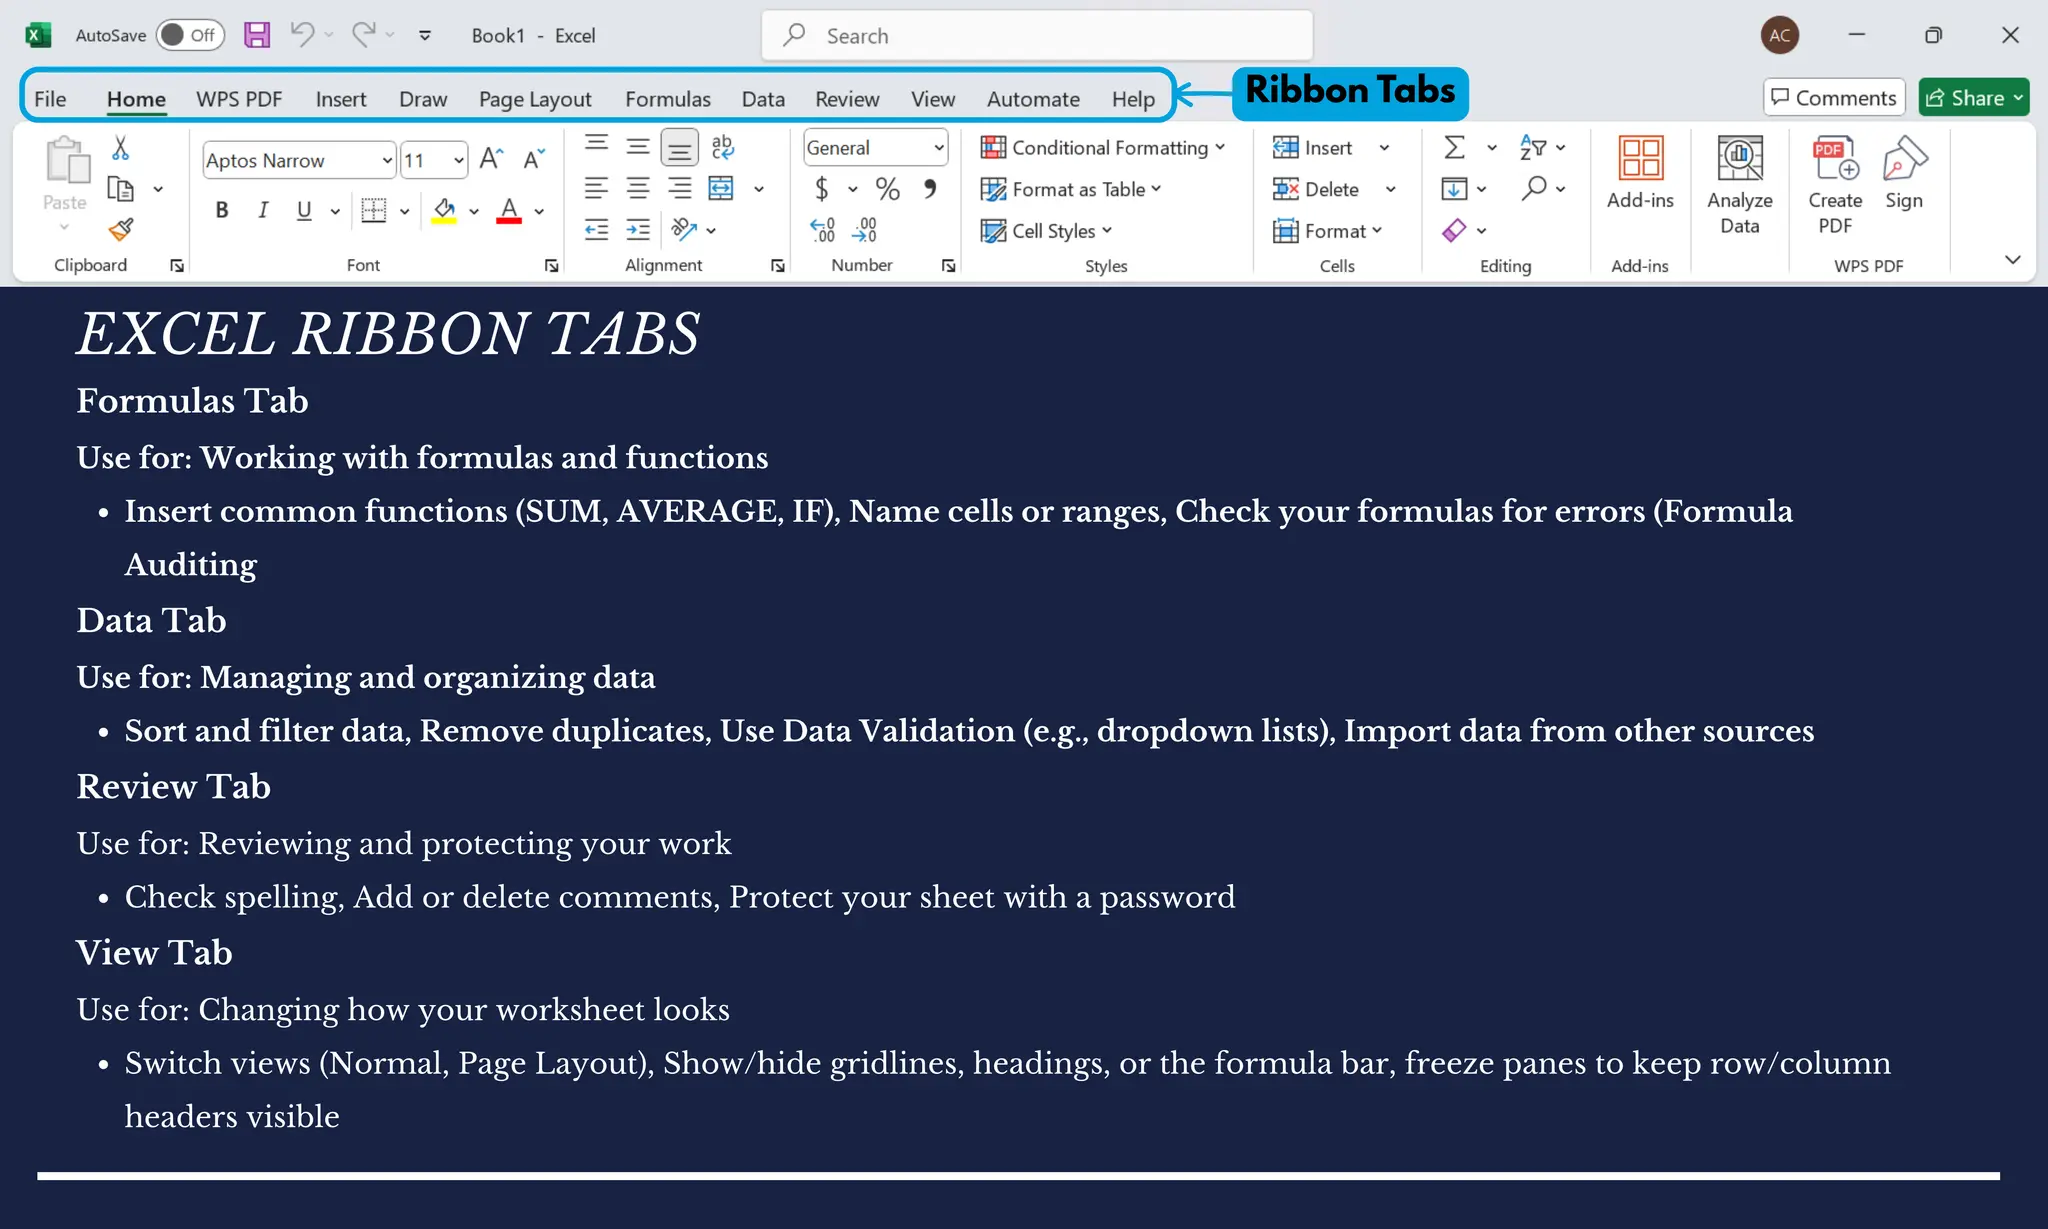
Task: Open the Cells Insert dropdown arrow
Action: coord(1385,148)
